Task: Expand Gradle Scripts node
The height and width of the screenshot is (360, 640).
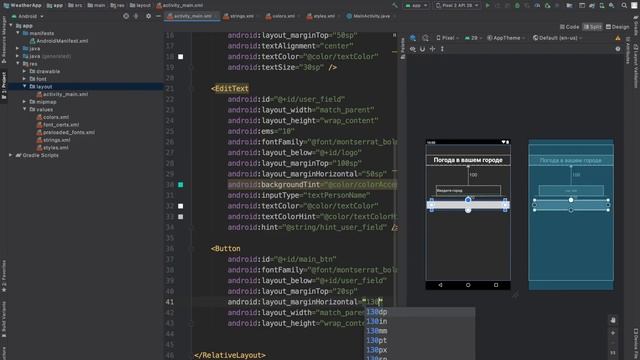Action: [11, 155]
